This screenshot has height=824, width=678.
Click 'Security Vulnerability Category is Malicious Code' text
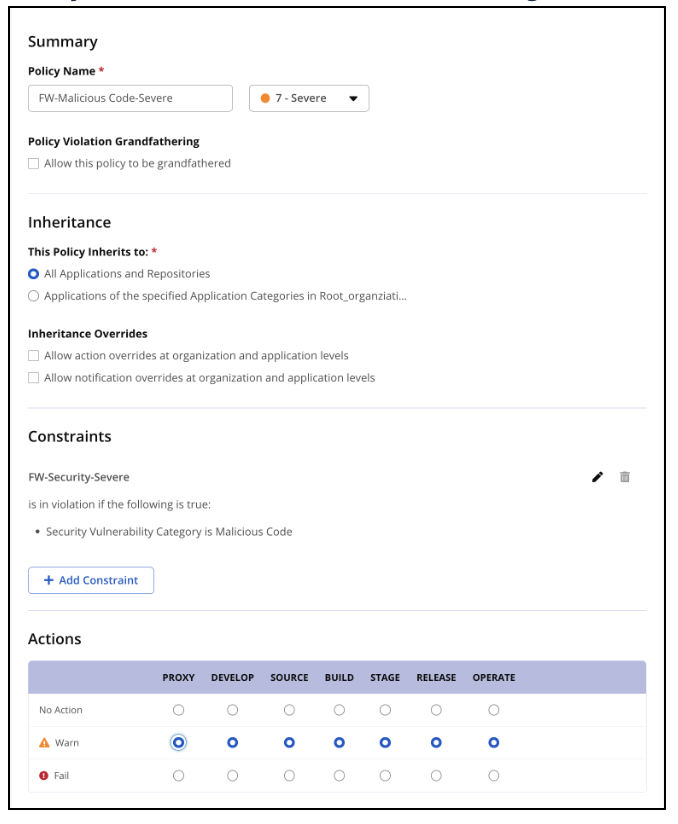pyautogui.click(x=169, y=532)
